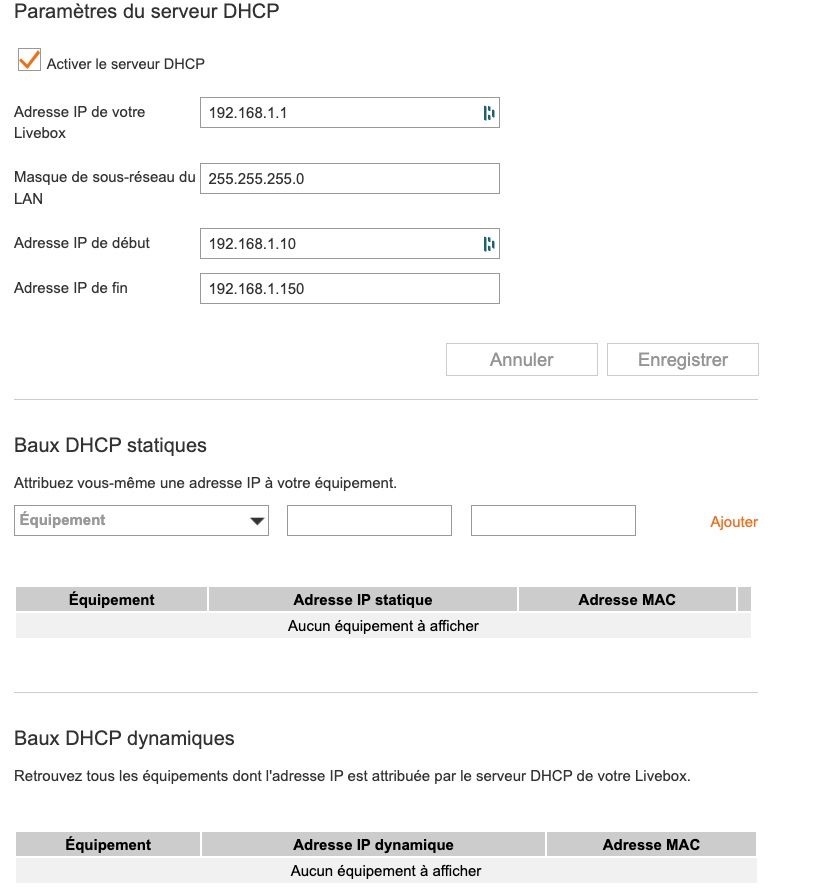This screenshot has width=832, height=894.
Task: Click the Ajouter link to add a static lease
Action: click(734, 520)
